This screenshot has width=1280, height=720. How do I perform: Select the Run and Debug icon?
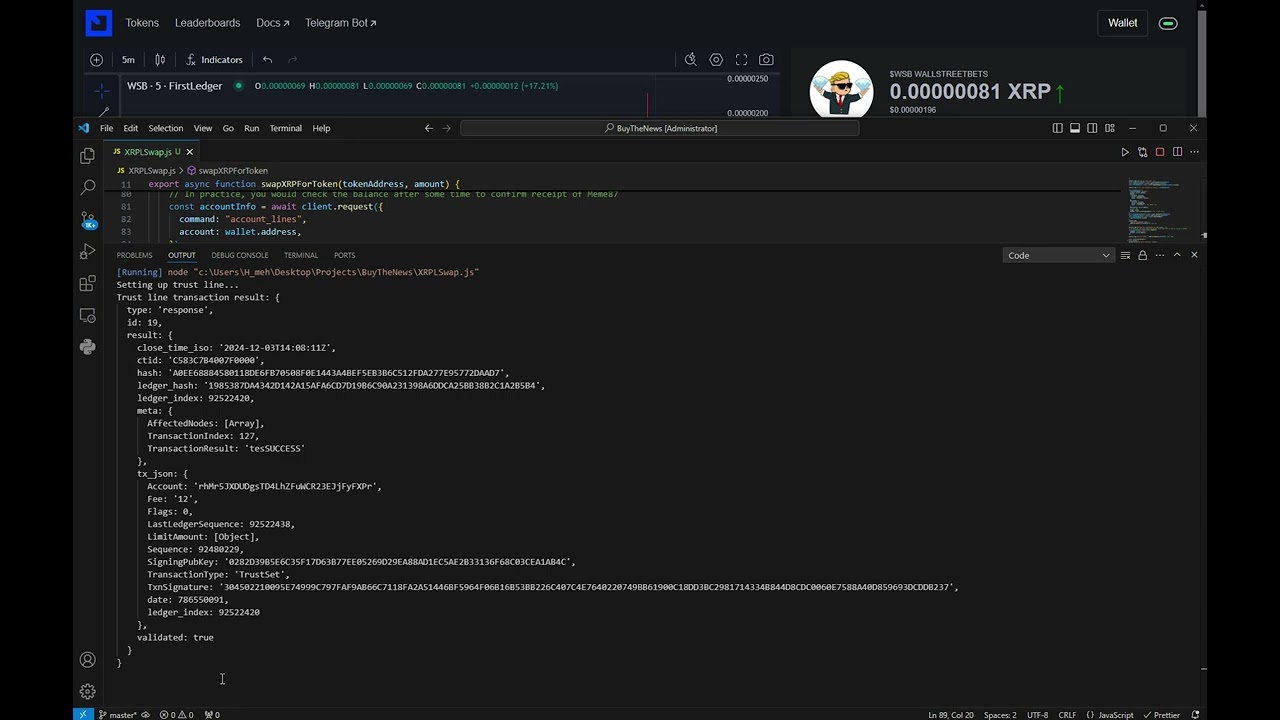[x=87, y=252]
